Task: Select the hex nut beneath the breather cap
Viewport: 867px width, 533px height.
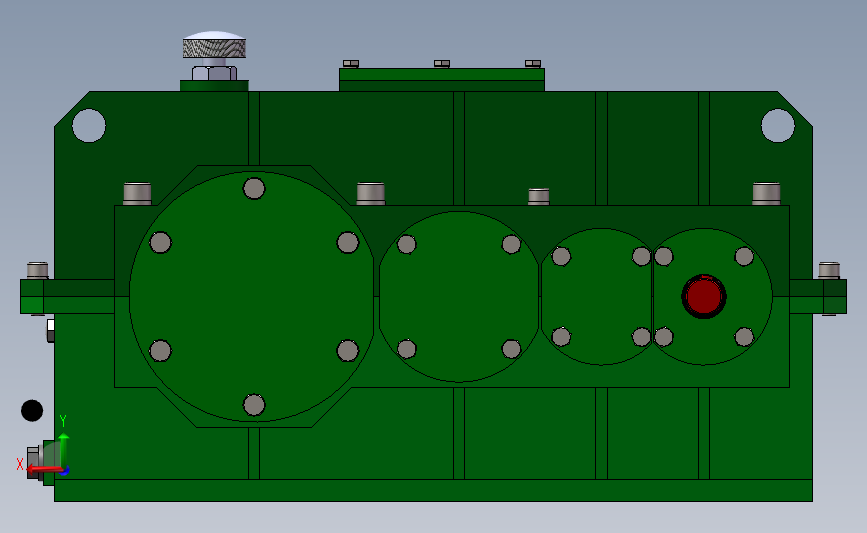Action: click(215, 73)
